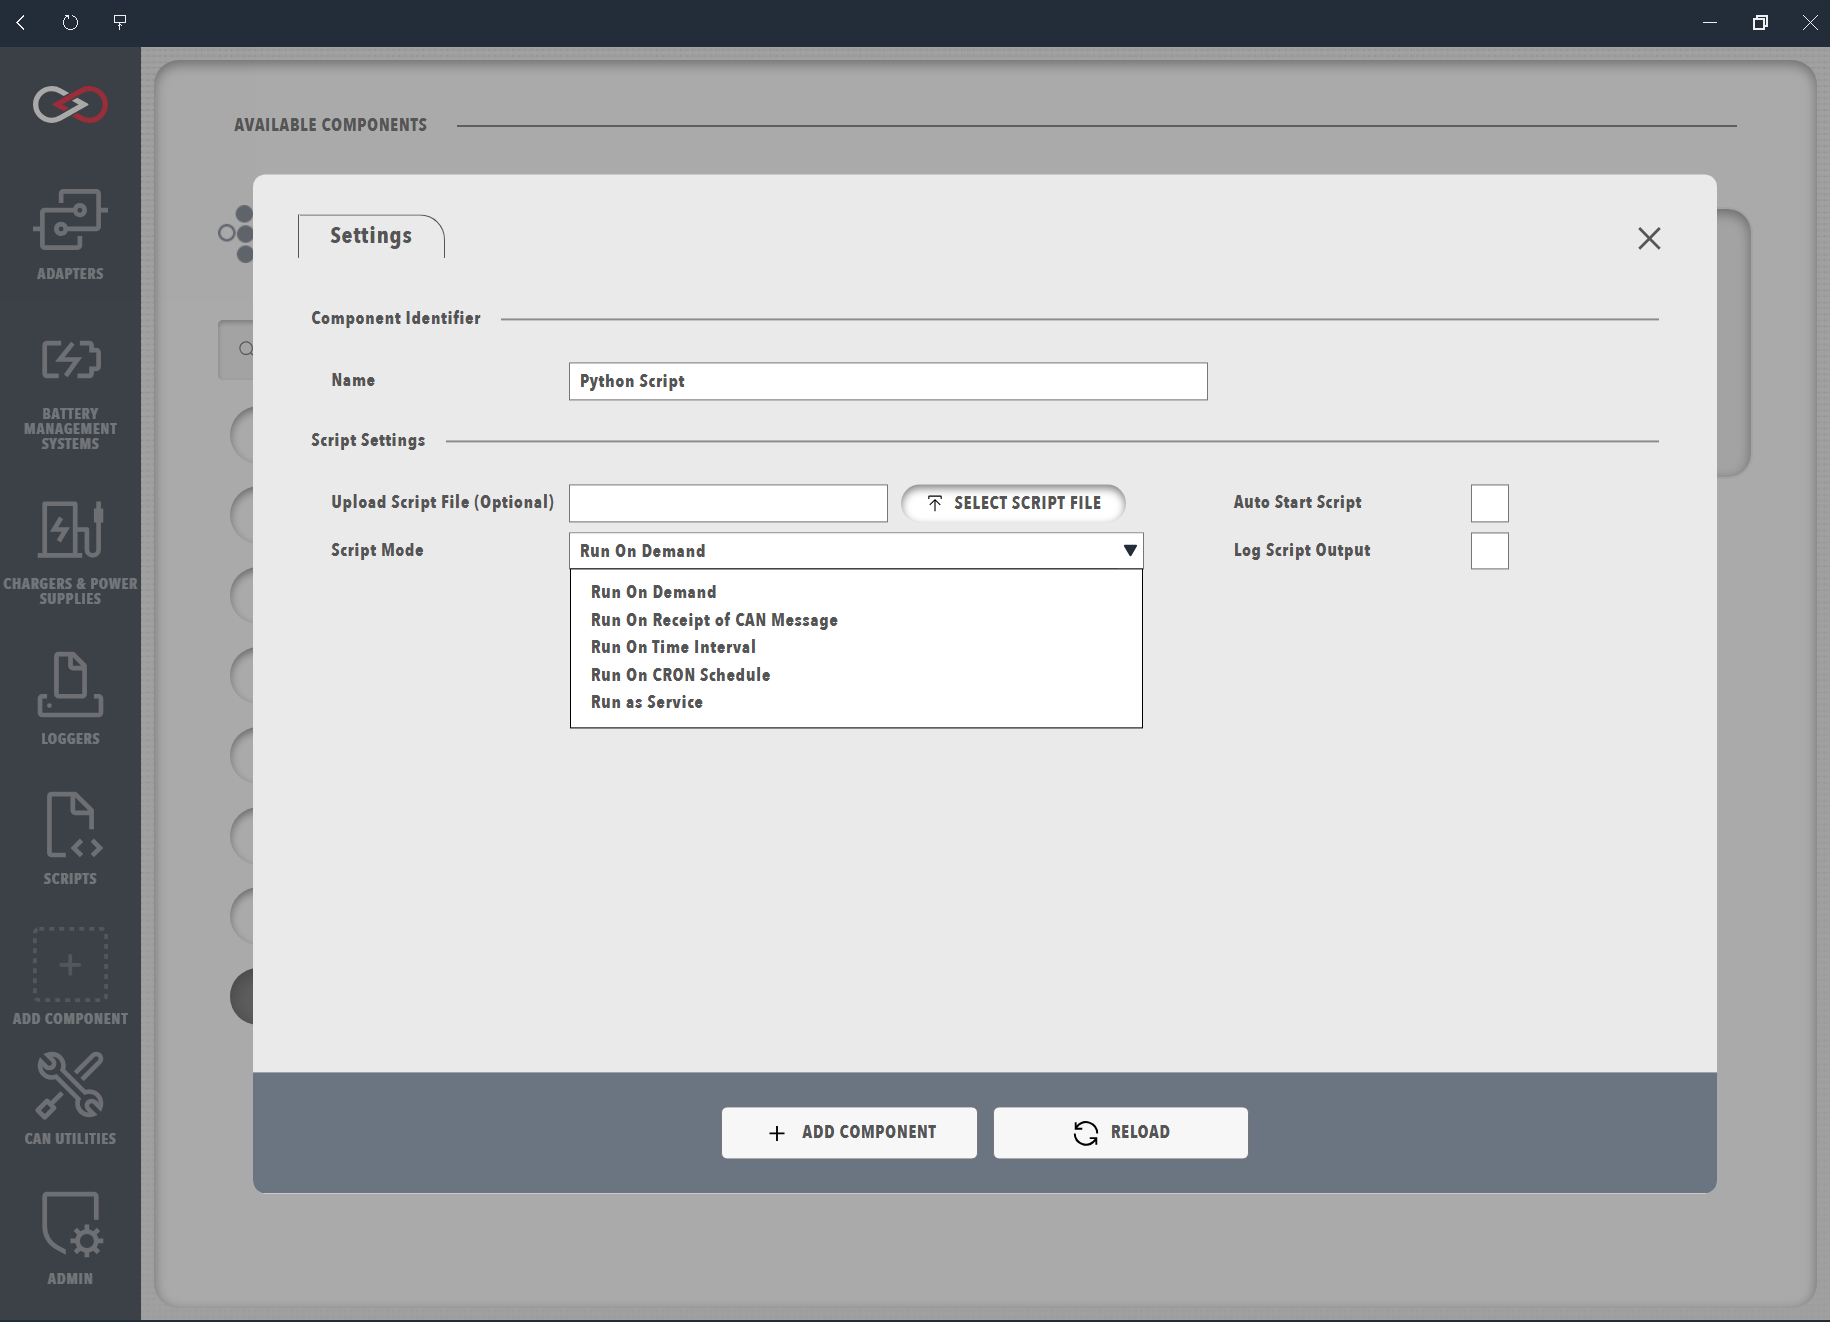
Task: Pick Run On Time Interval mode
Action: (x=673, y=647)
